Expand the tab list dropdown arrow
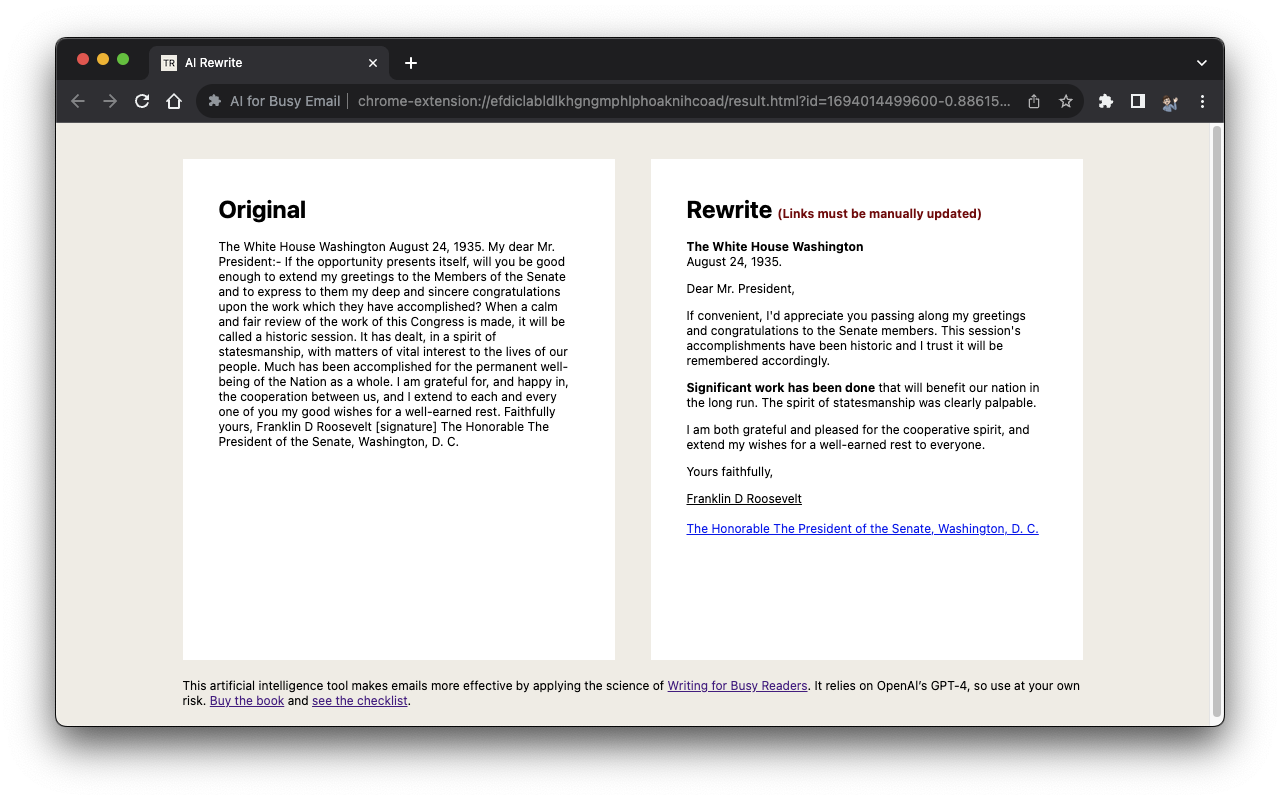The height and width of the screenshot is (800, 1280). pyautogui.click(x=1201, y=62)
